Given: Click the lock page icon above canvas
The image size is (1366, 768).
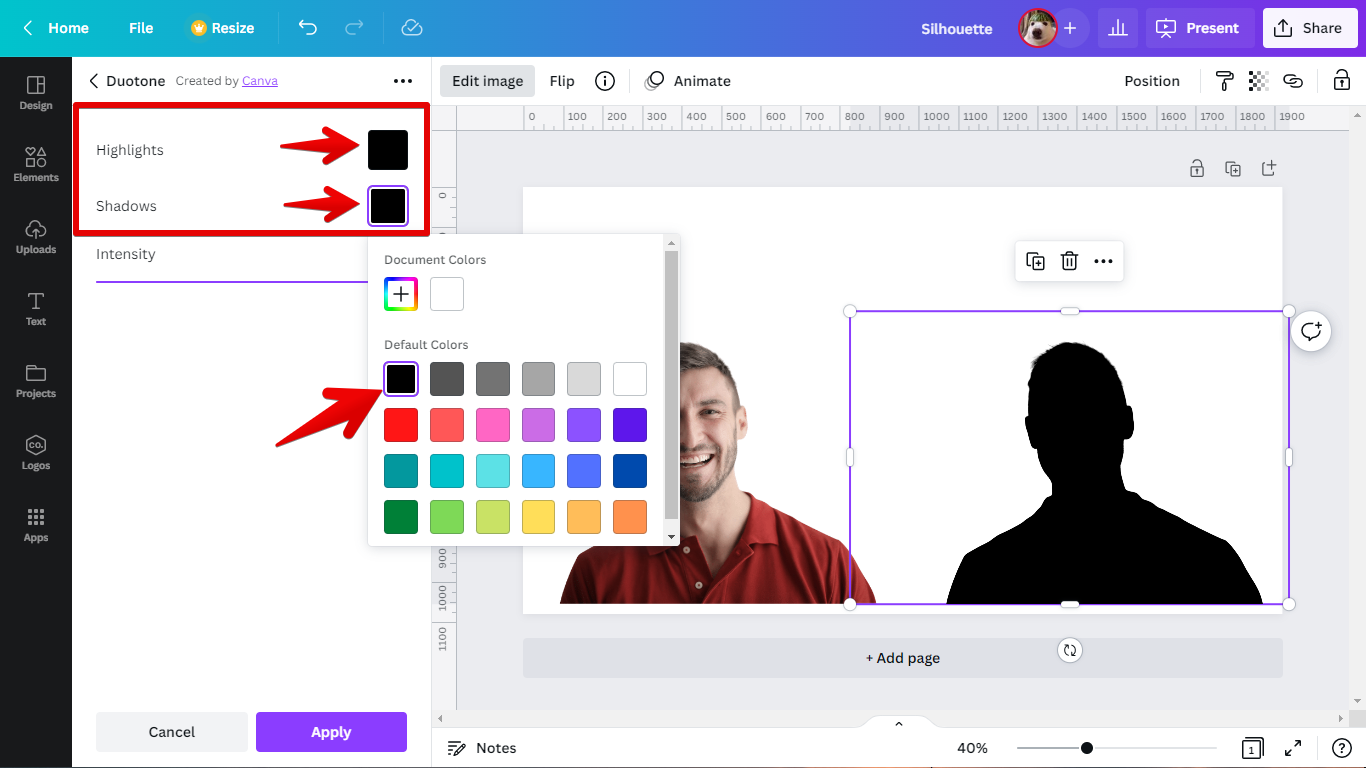Looking at the screenshot, I should (x=1197, y=169).
